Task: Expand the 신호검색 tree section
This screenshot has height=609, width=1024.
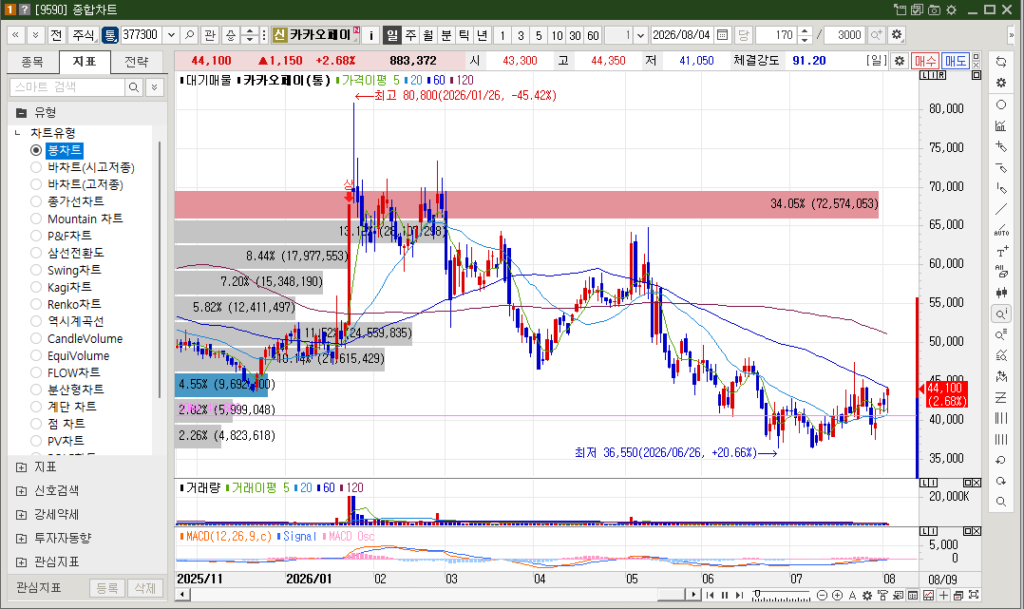Action: (x=21, y=491)
